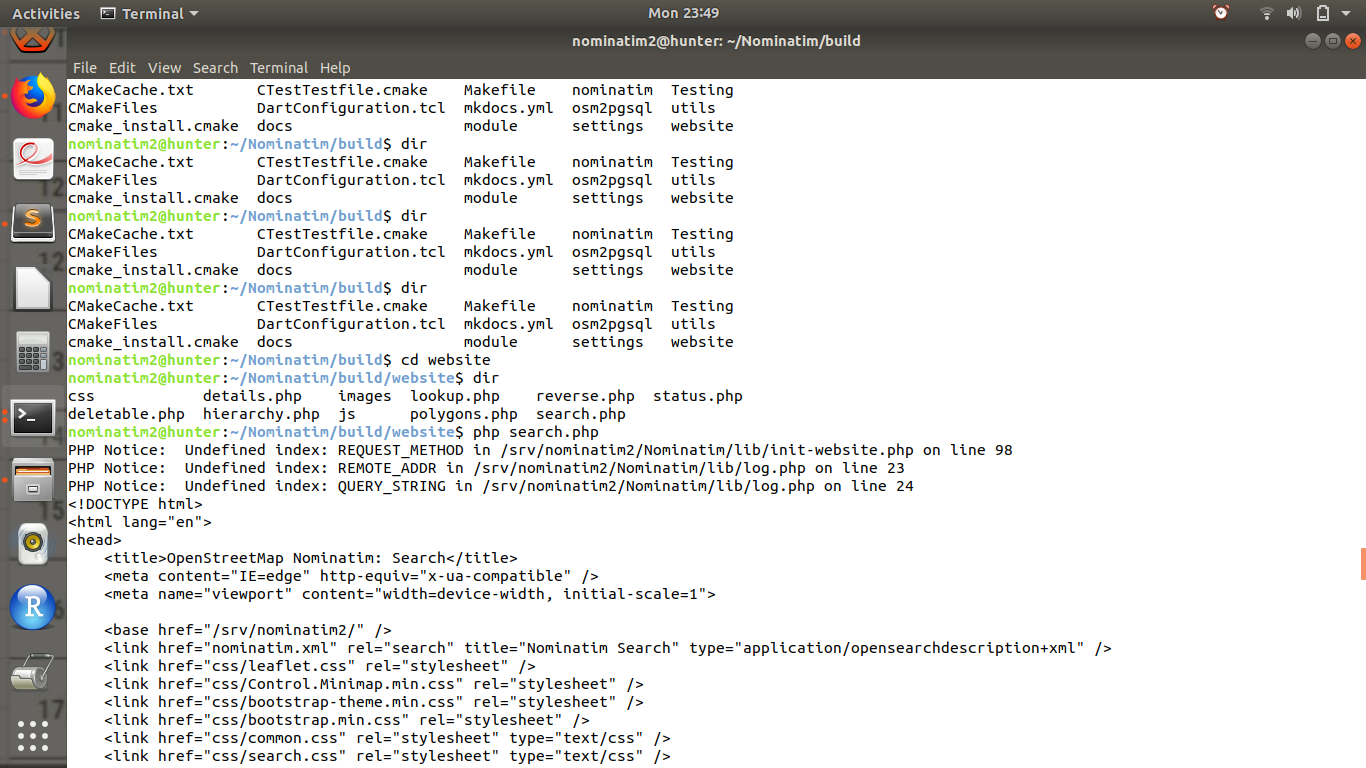Click 'lookup.php' in the listing

(455, 396)
